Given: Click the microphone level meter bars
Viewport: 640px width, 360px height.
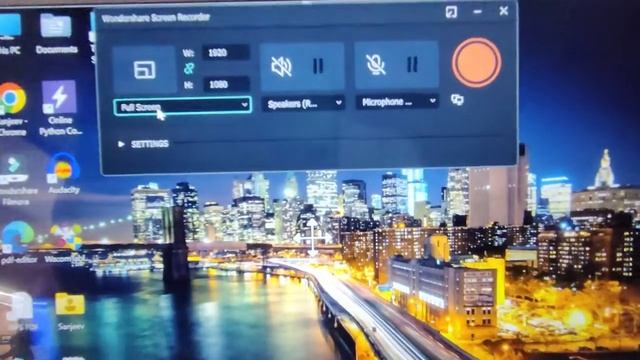Looking at the screenshot, I should pos(412,64).
